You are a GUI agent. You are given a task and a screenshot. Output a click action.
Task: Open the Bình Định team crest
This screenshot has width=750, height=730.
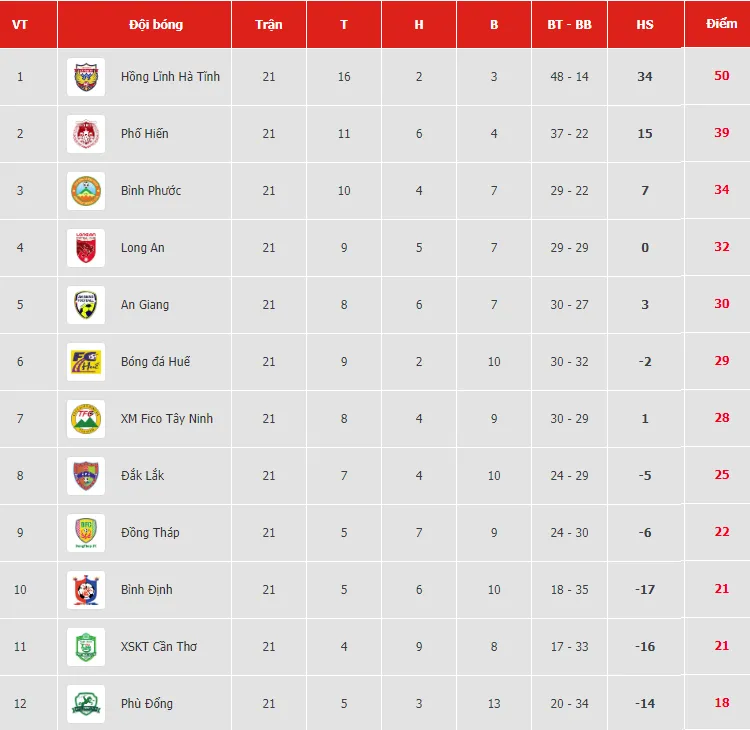pos(85,590)
